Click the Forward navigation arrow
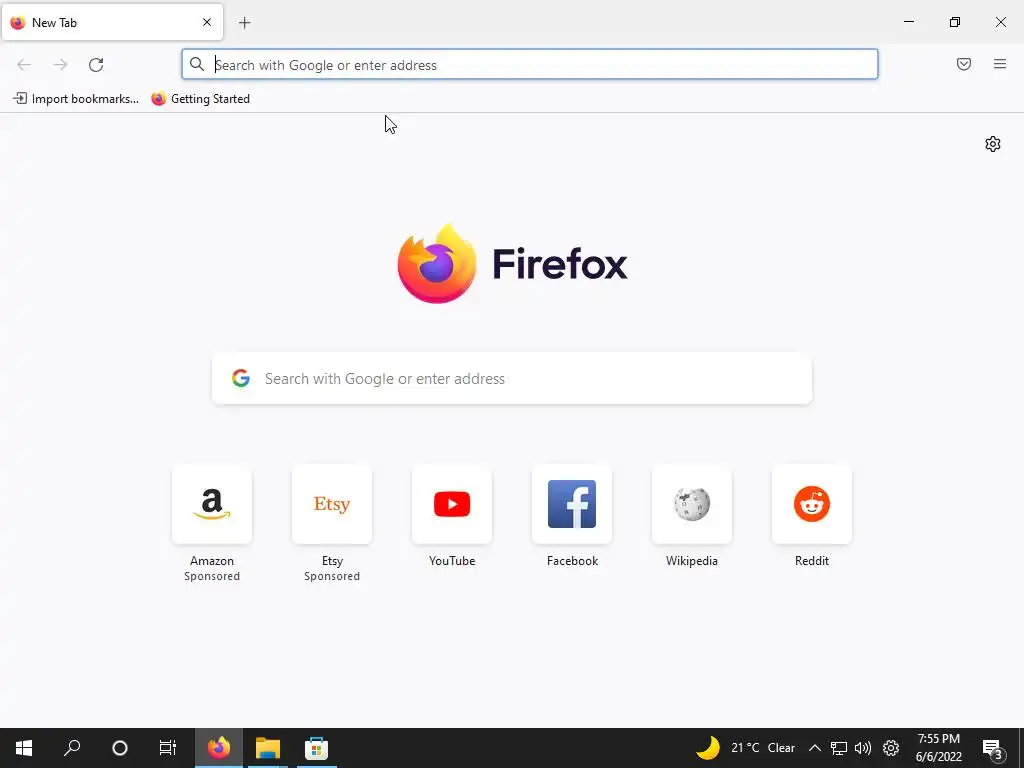The width and height of the screenshot is (1024, 768). pos(60,65)
